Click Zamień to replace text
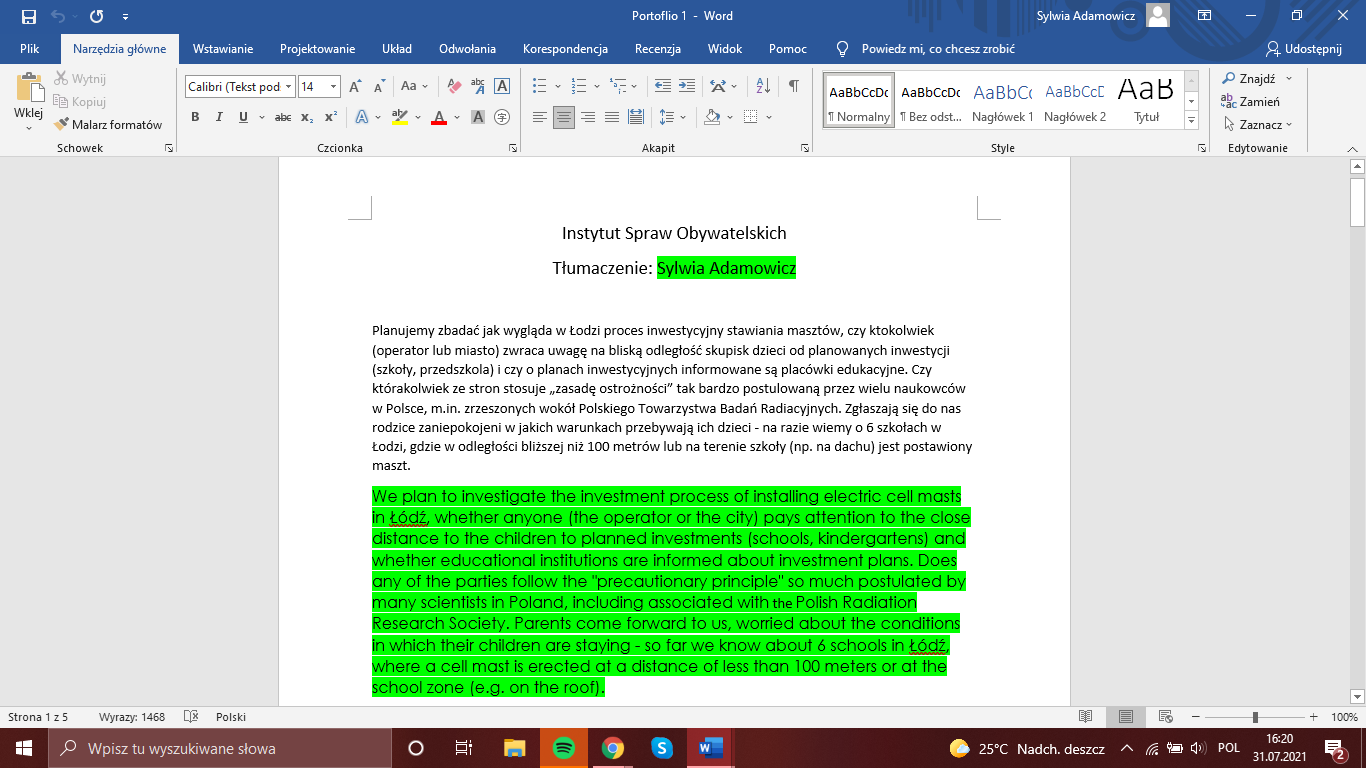 point(1250,101)
